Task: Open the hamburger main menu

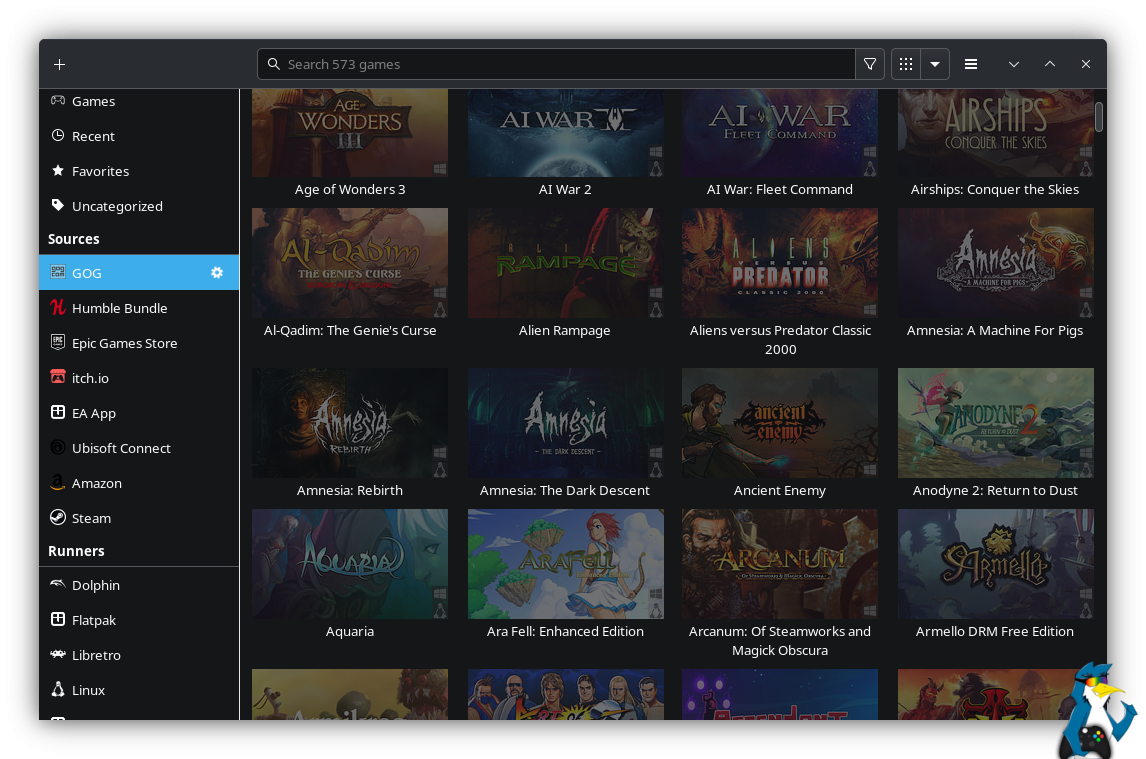Action: point(971,64)
